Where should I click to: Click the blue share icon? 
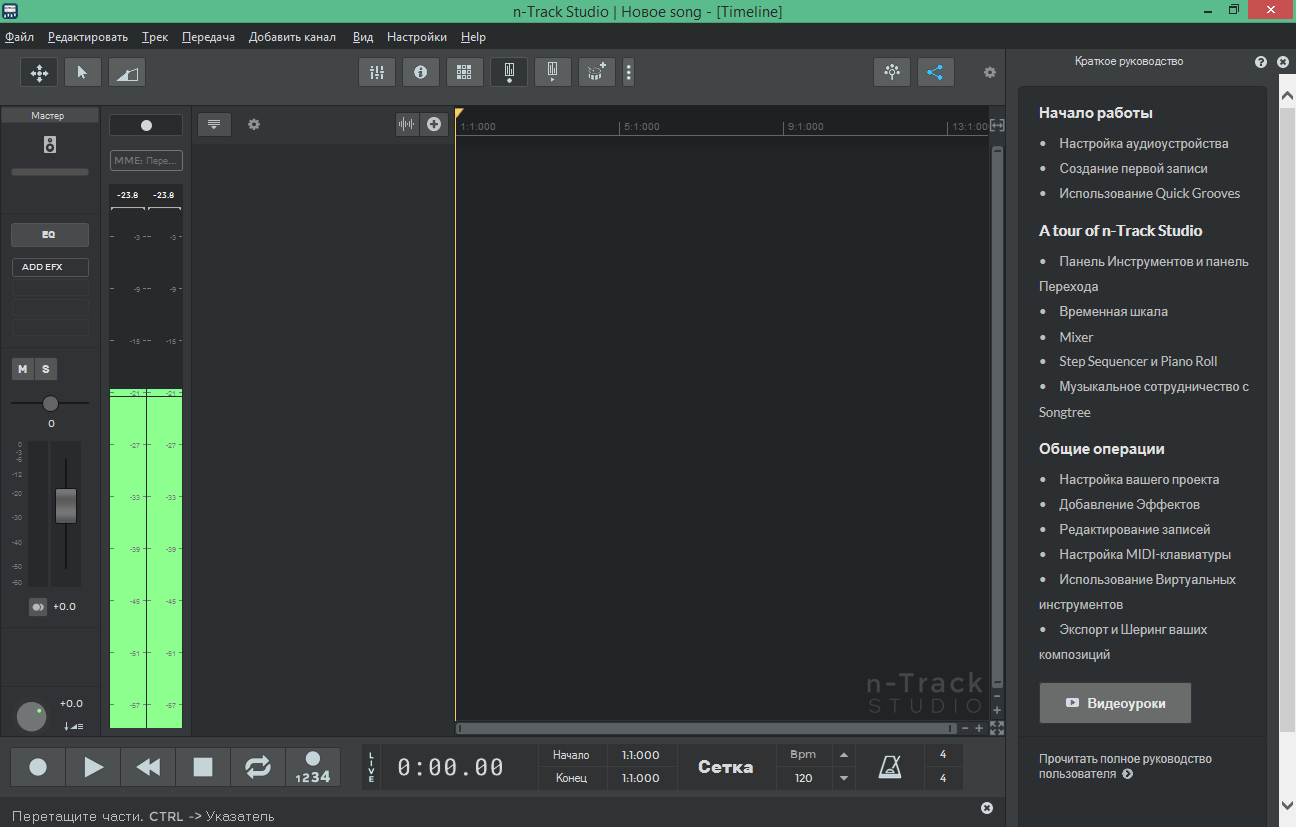click(x=936, y=72)
